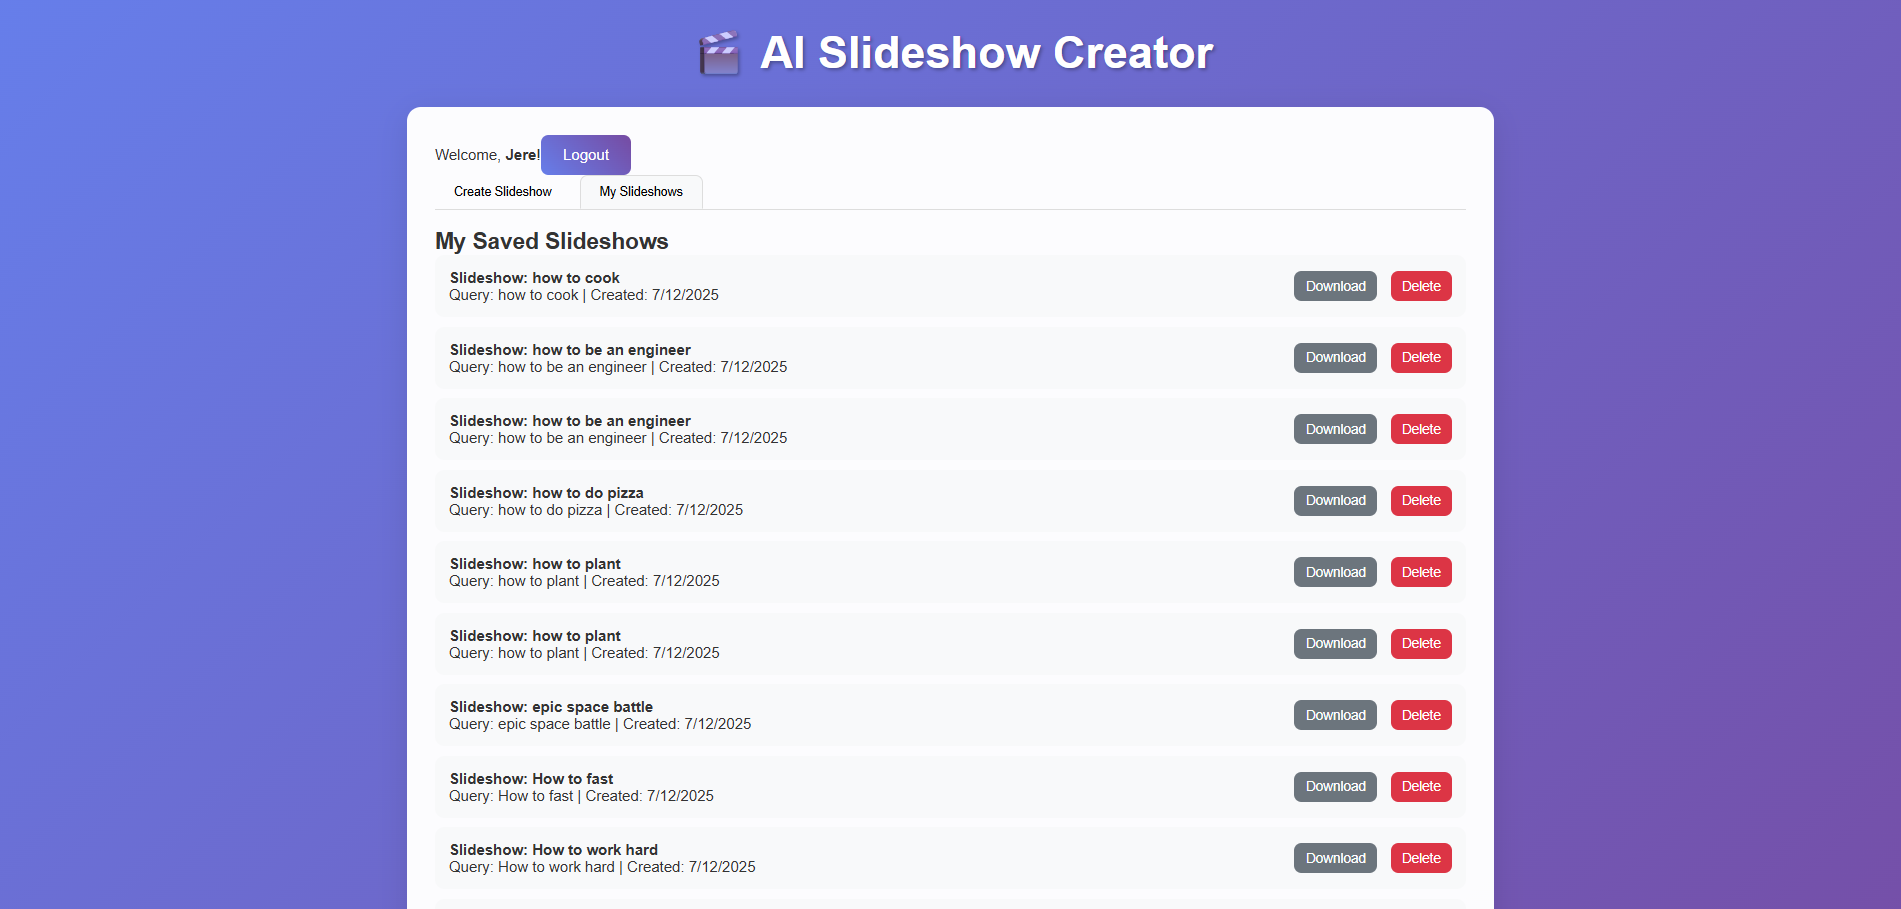1901x909 pixels.
Task: Click the Query: How to work hard line
Action: (x=602, y=867)
